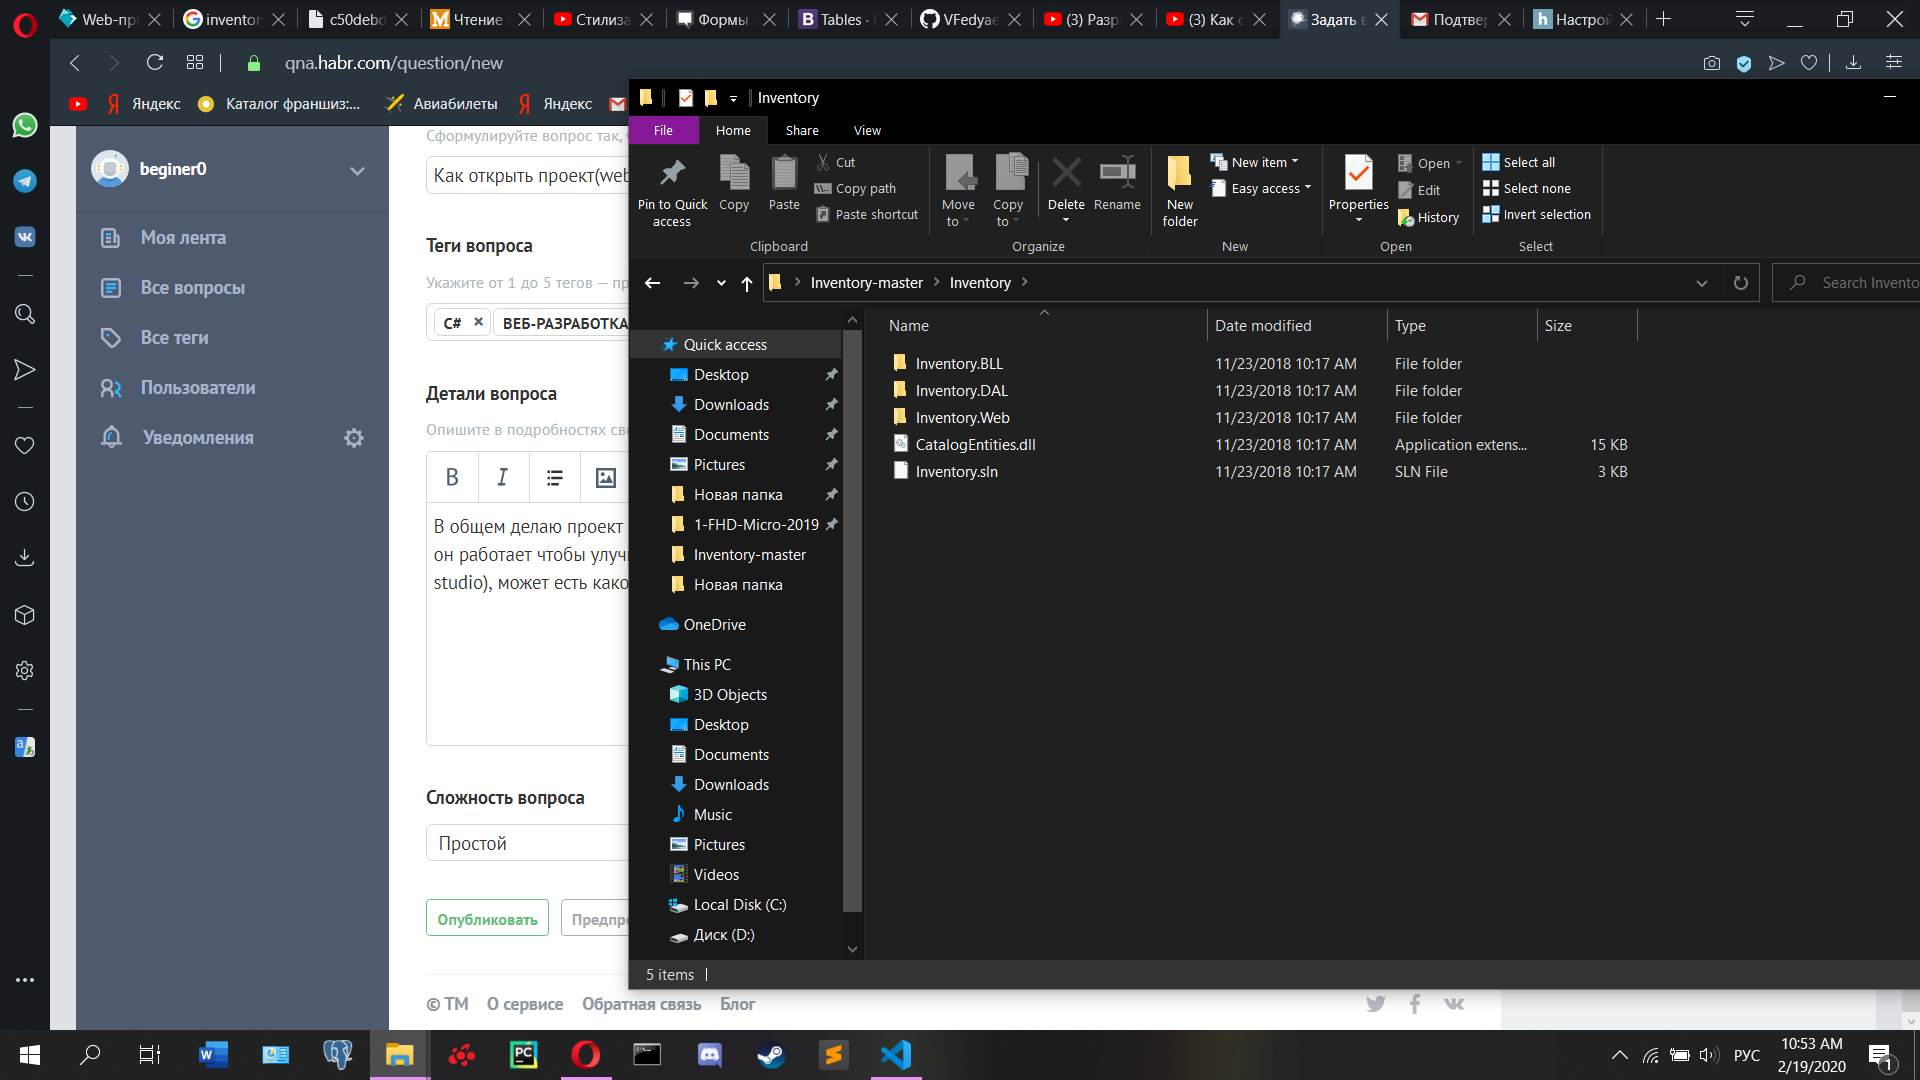Expand the beginer0 profile menu
The width and height of the screenshot is (1920, 1080).
point(357,170)
